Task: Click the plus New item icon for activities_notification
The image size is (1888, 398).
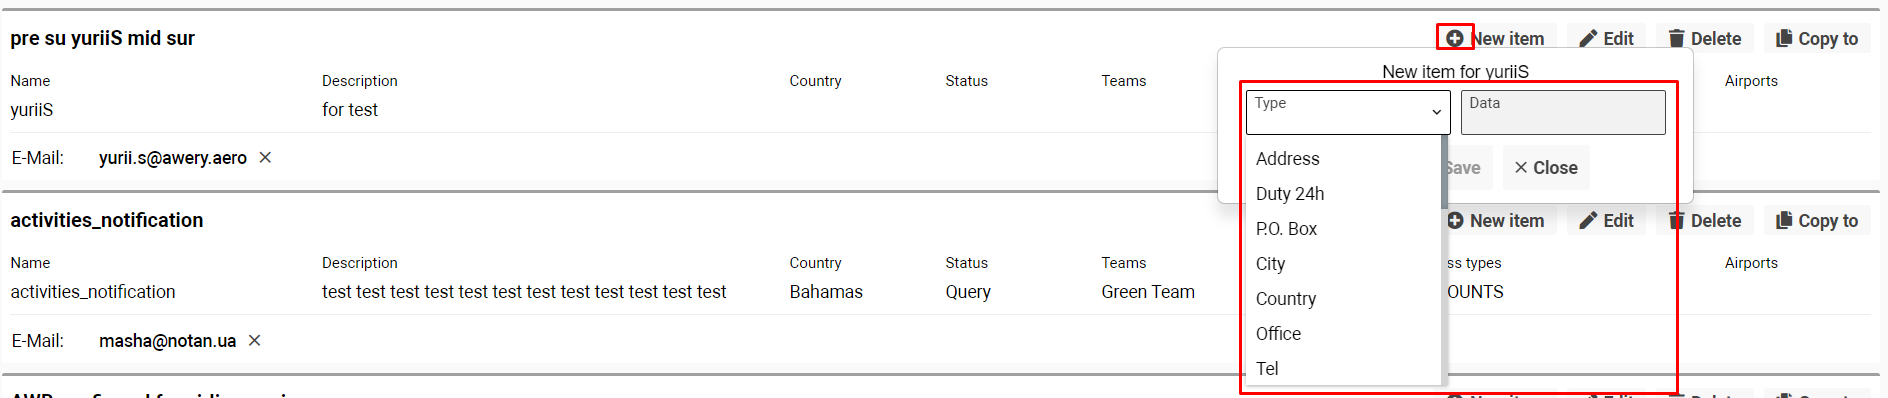Action: pyautogui.click(x=1455, y=220)
